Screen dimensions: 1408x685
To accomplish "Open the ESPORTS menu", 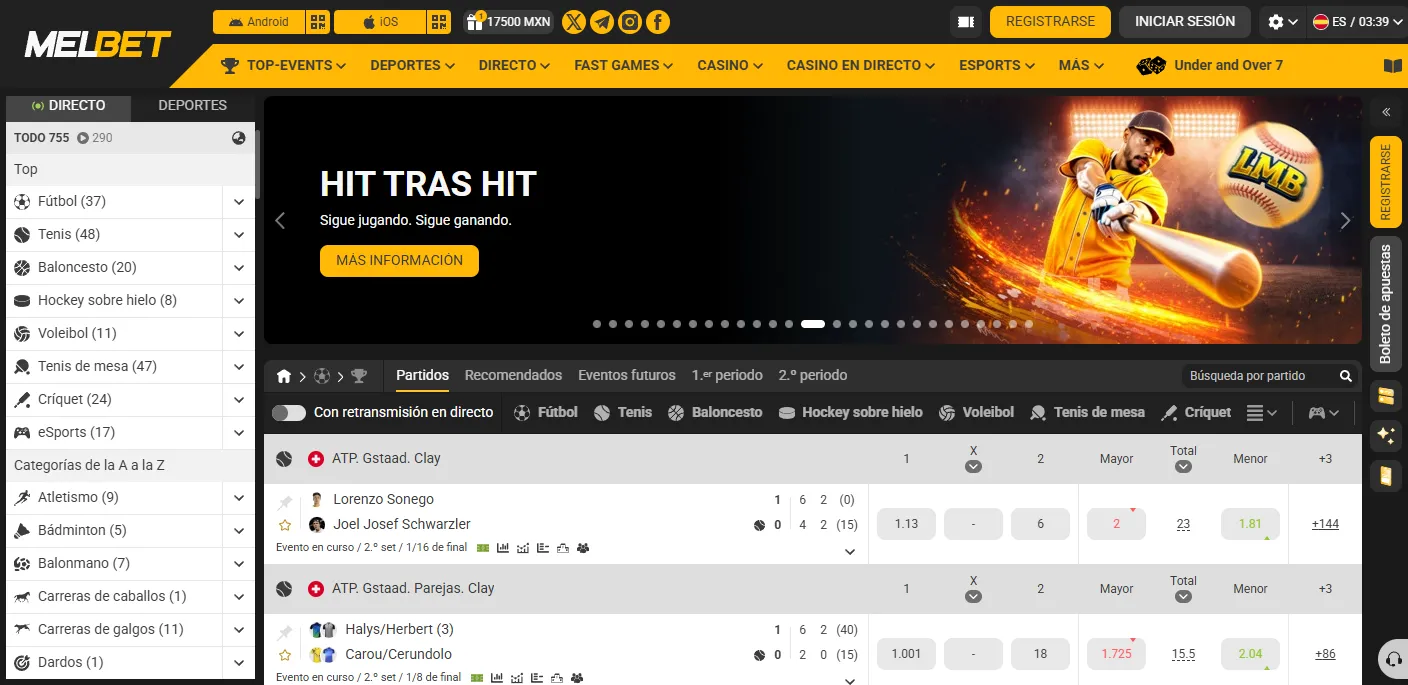I will (x=997, y=66).
